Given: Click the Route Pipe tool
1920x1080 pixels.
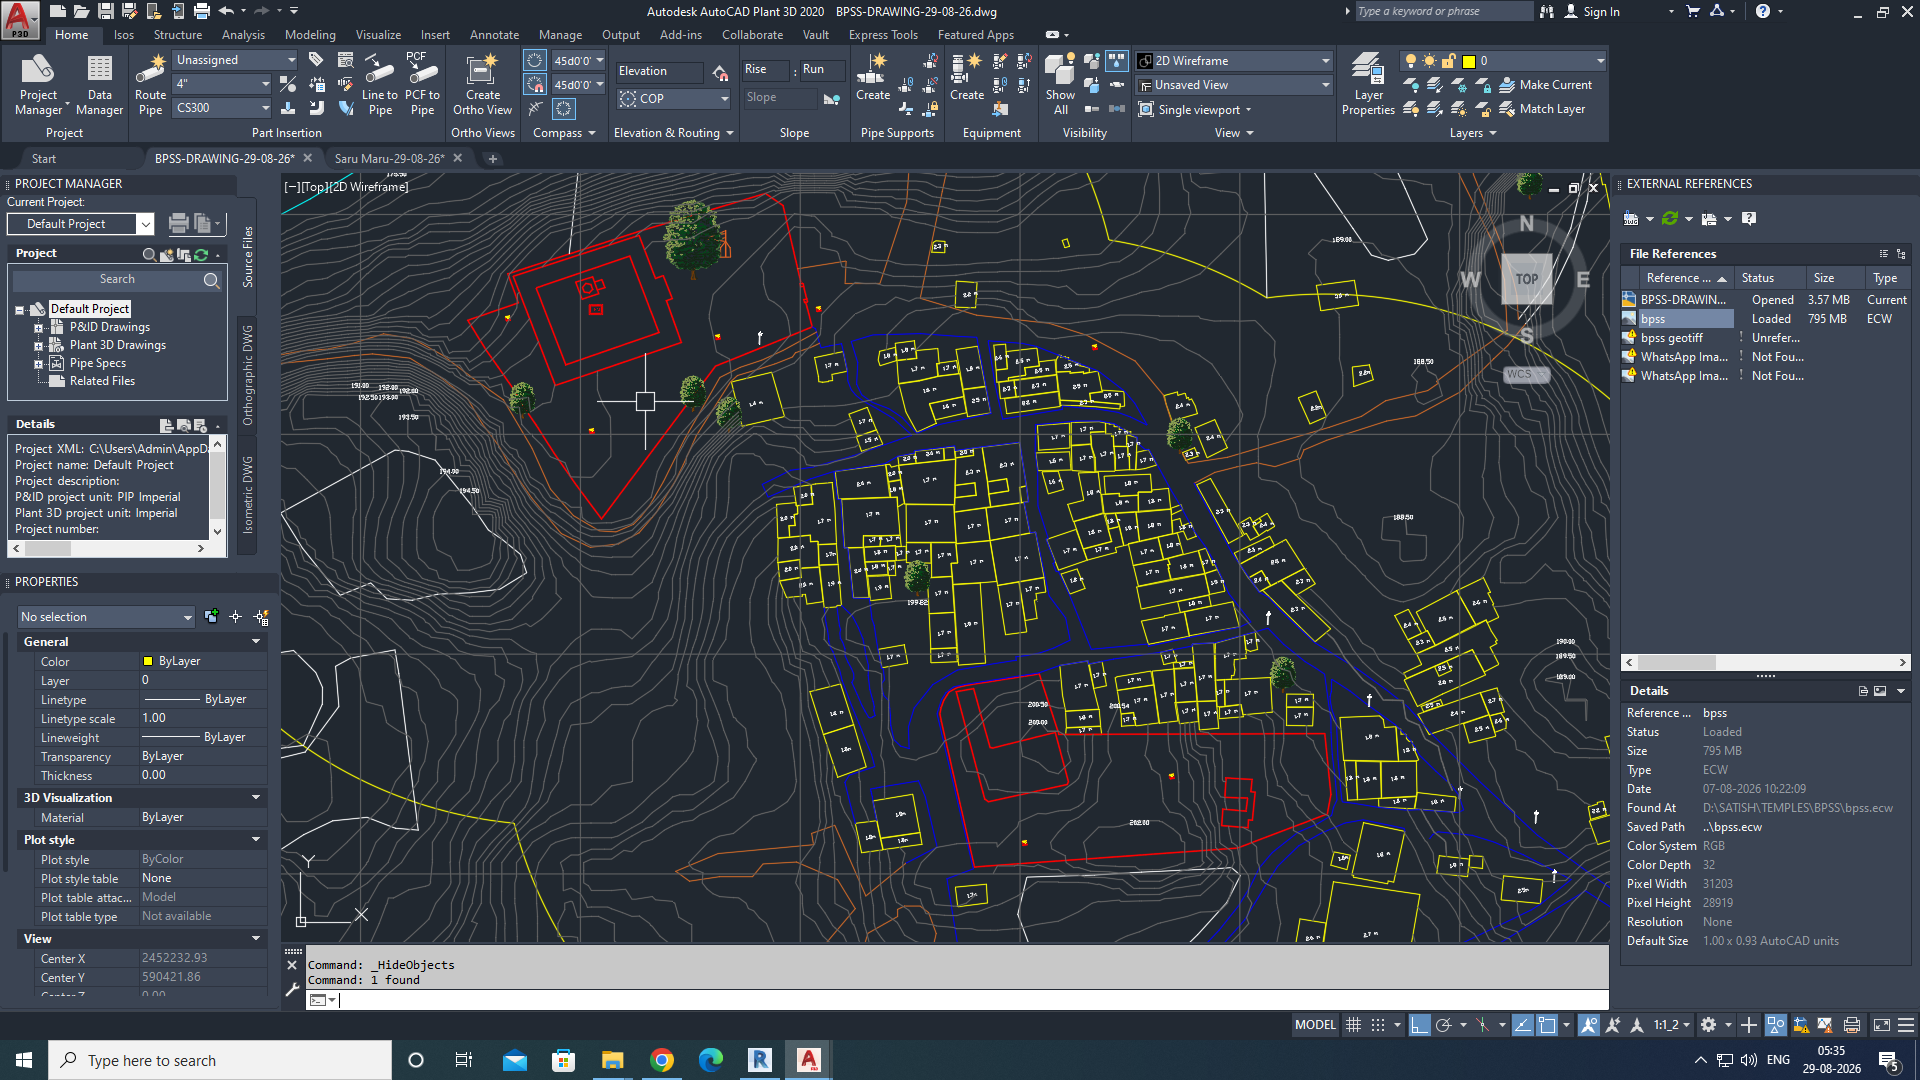Looking at the screenshot, I should point(150,86).
